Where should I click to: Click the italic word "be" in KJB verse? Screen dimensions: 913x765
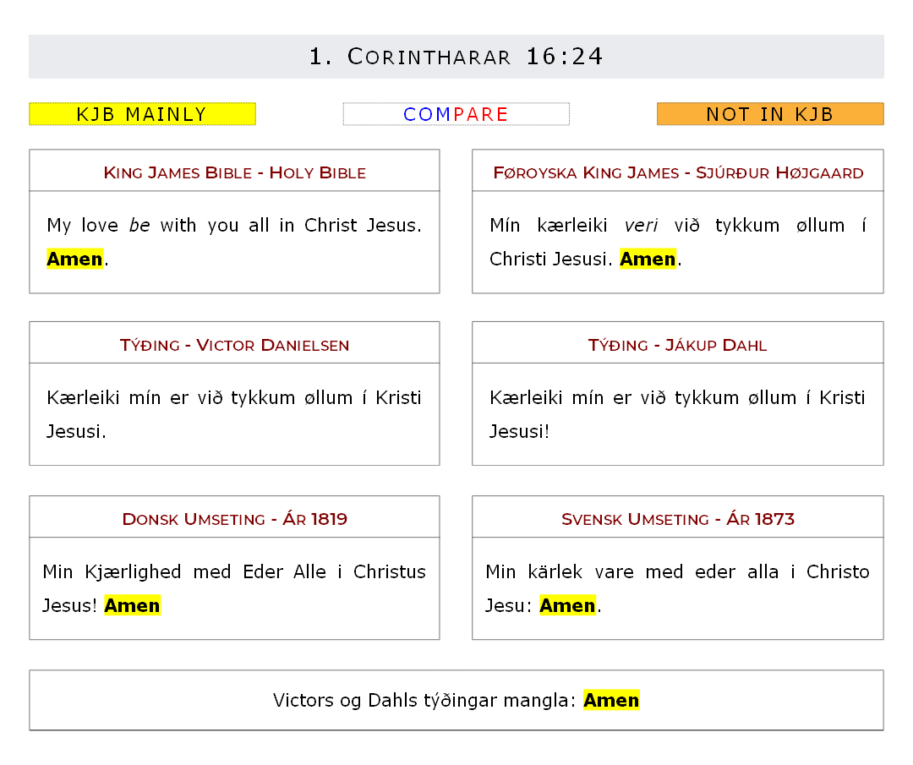pyautogui.click(x=139, y=225)
